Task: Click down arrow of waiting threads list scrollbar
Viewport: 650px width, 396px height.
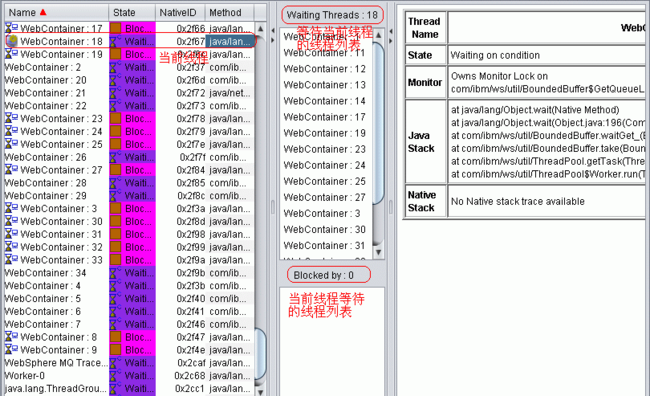Action: pyautogui.click(x=378, y=252)
